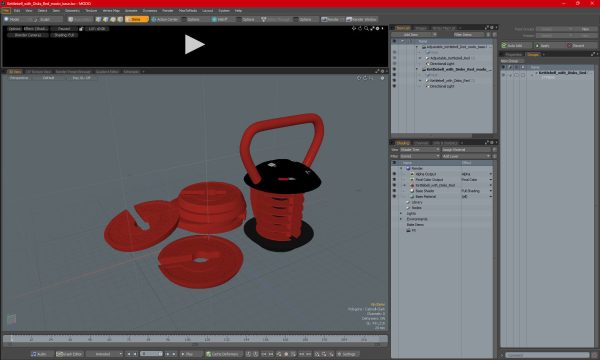Toggle visibility of the group in Groups panel
The height and width of the screenshot is (360, 600).
pyautogui.click(x=504, y=74)
